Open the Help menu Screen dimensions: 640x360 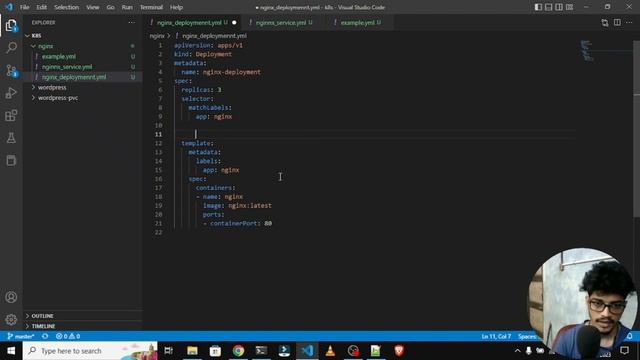click(176, 7)
